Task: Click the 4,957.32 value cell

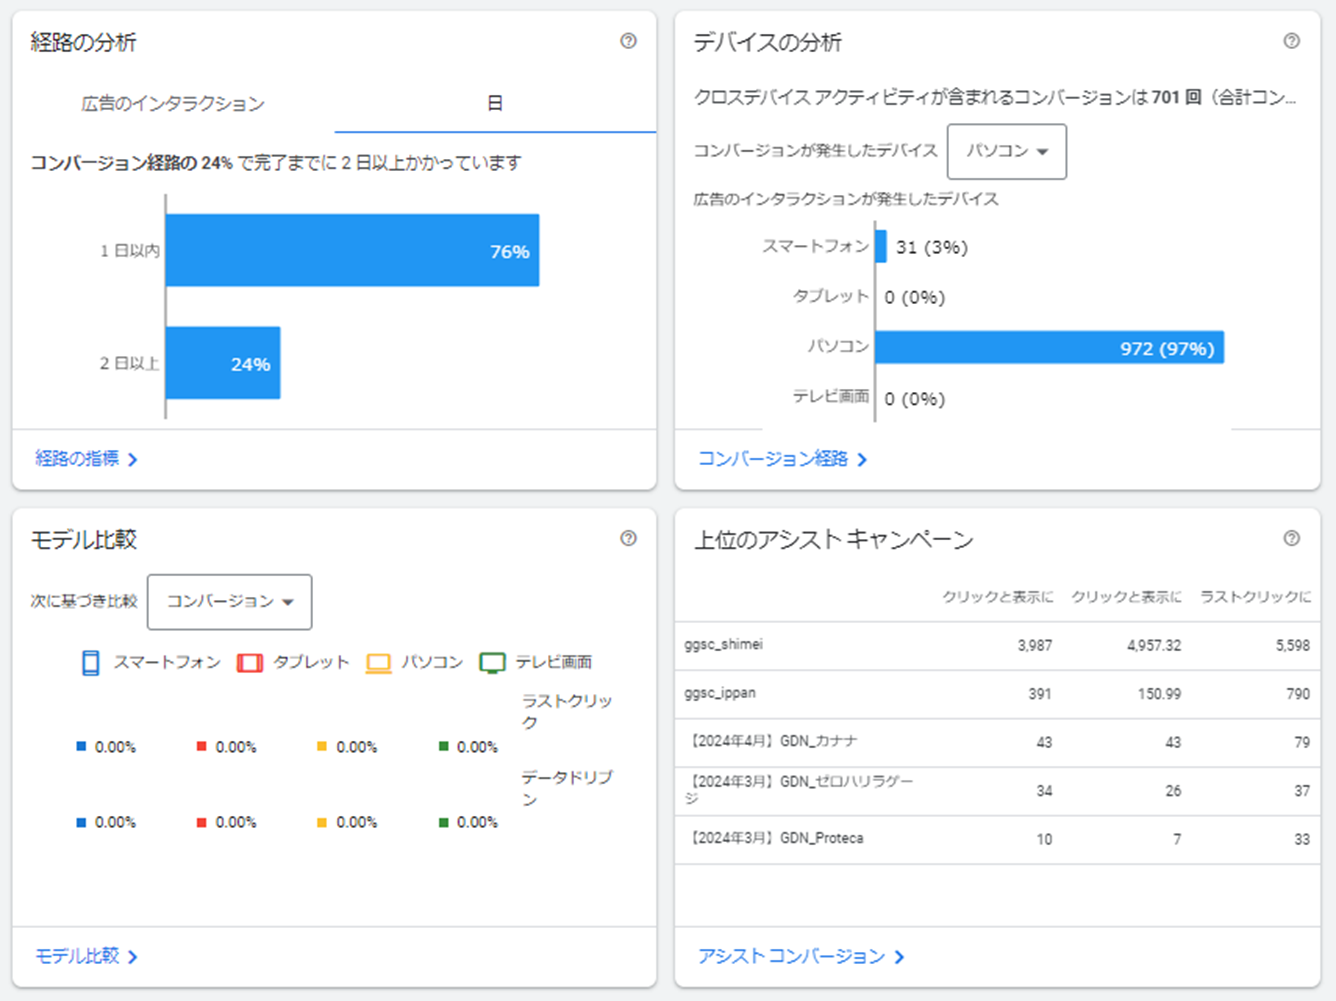Action: coord(1154,646)
